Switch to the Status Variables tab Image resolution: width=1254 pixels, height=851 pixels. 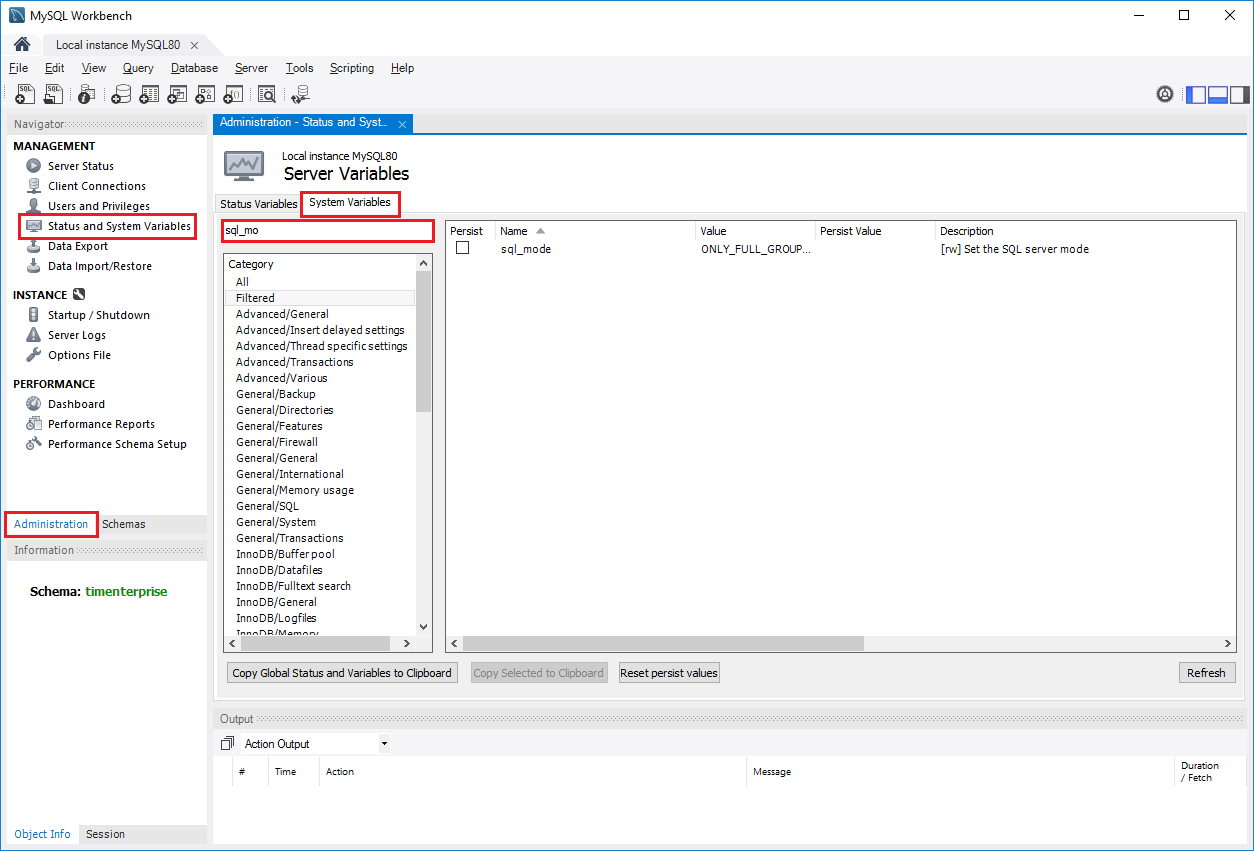click(257, 203)
